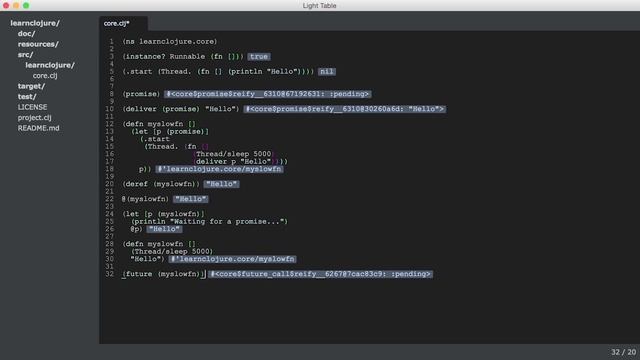Click the 32 / 20 cursor position indicator
The image size is (640, 360).
coord(623,352)
